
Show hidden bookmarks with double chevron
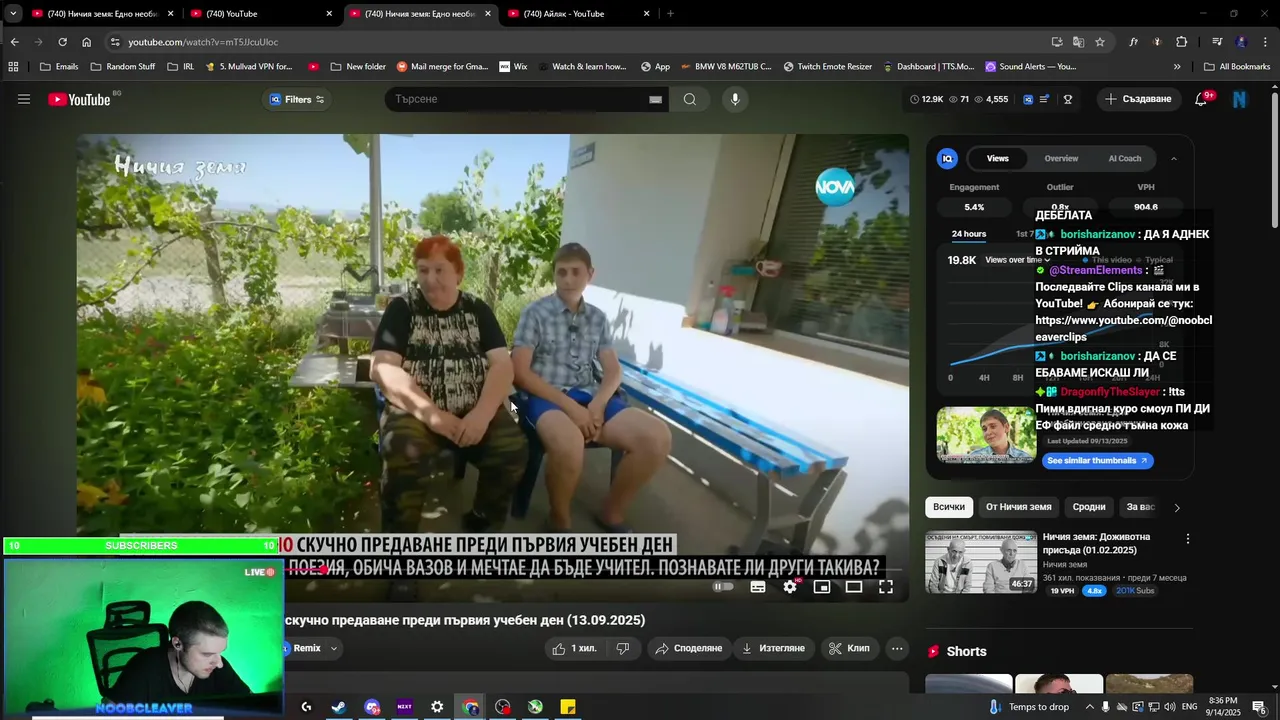coord(1177,67)
